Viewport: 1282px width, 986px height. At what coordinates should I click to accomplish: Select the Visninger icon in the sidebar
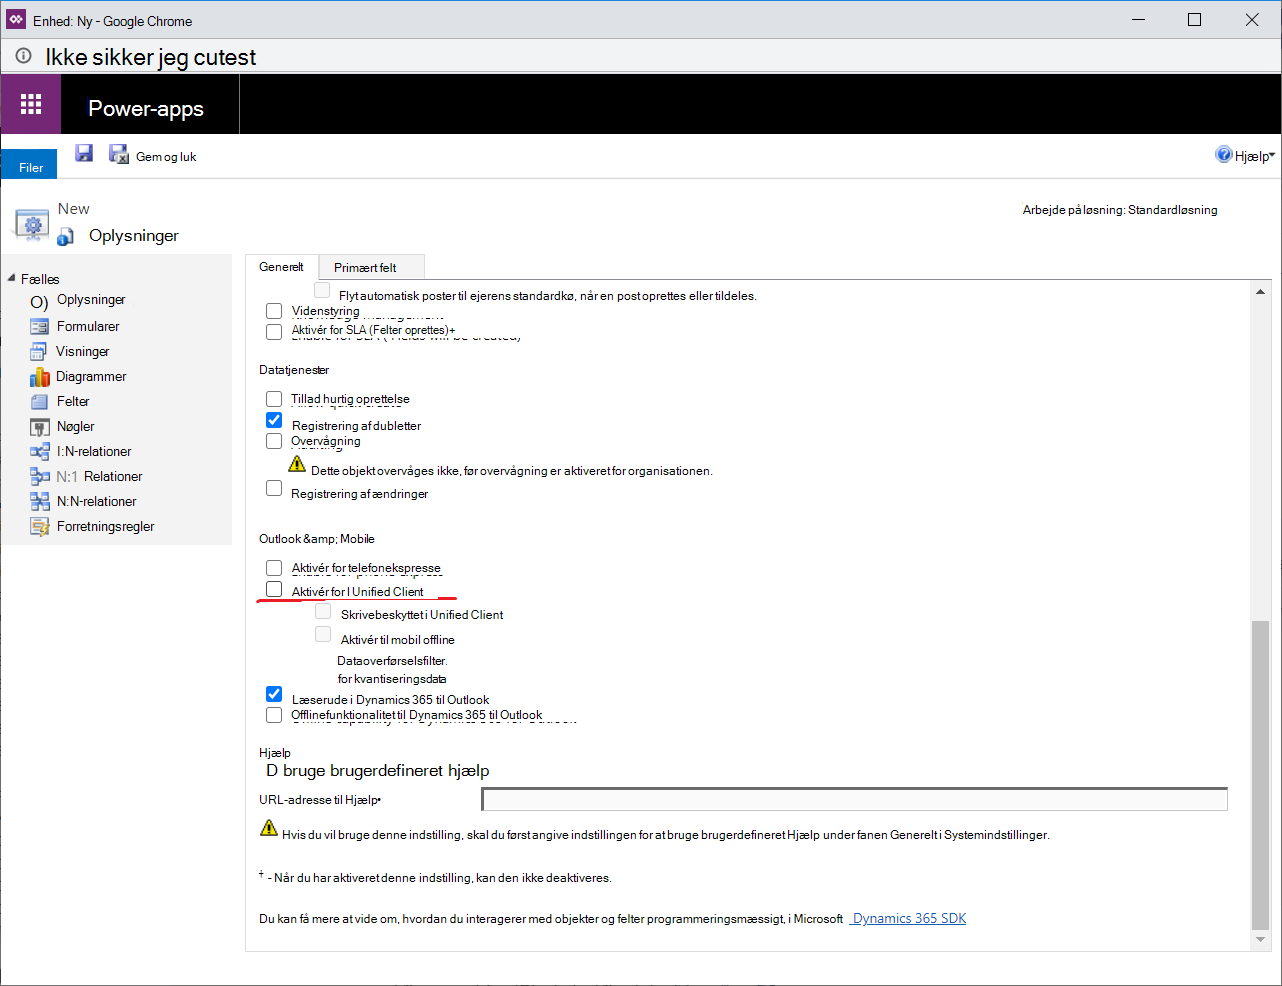39,351
